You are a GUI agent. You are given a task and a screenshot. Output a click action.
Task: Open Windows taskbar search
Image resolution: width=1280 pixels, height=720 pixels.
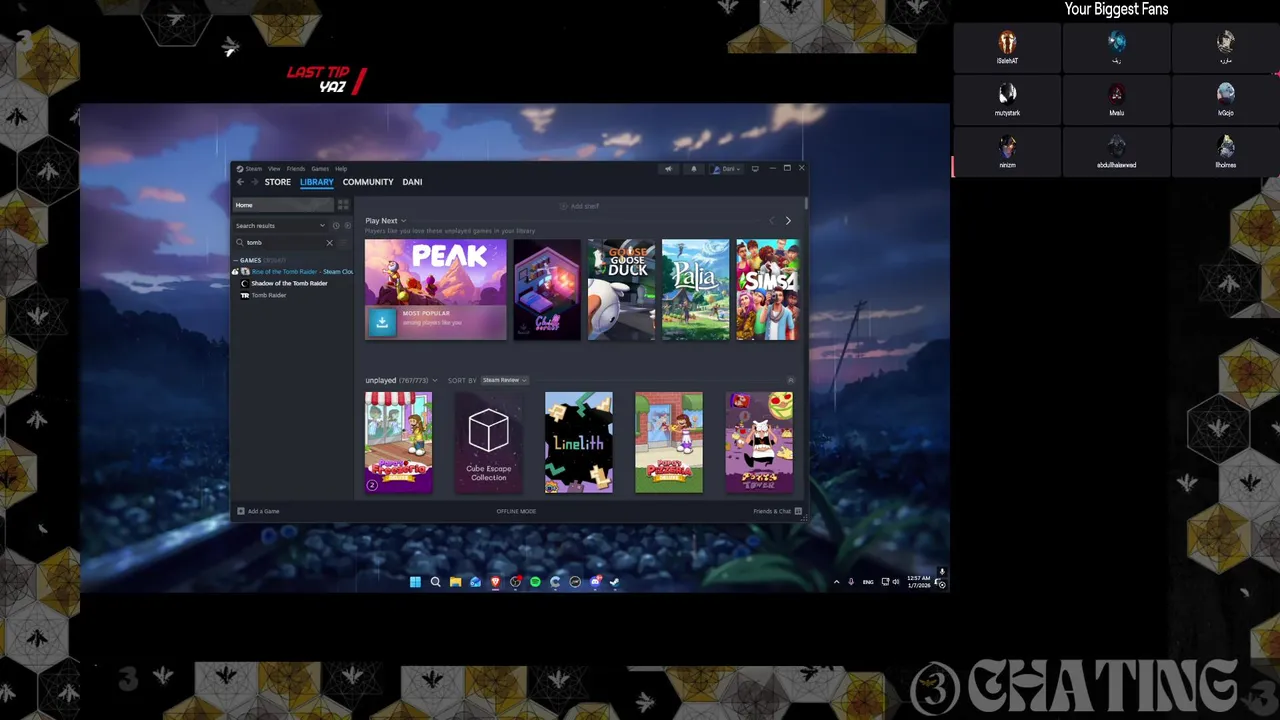(x=435, y=582)
